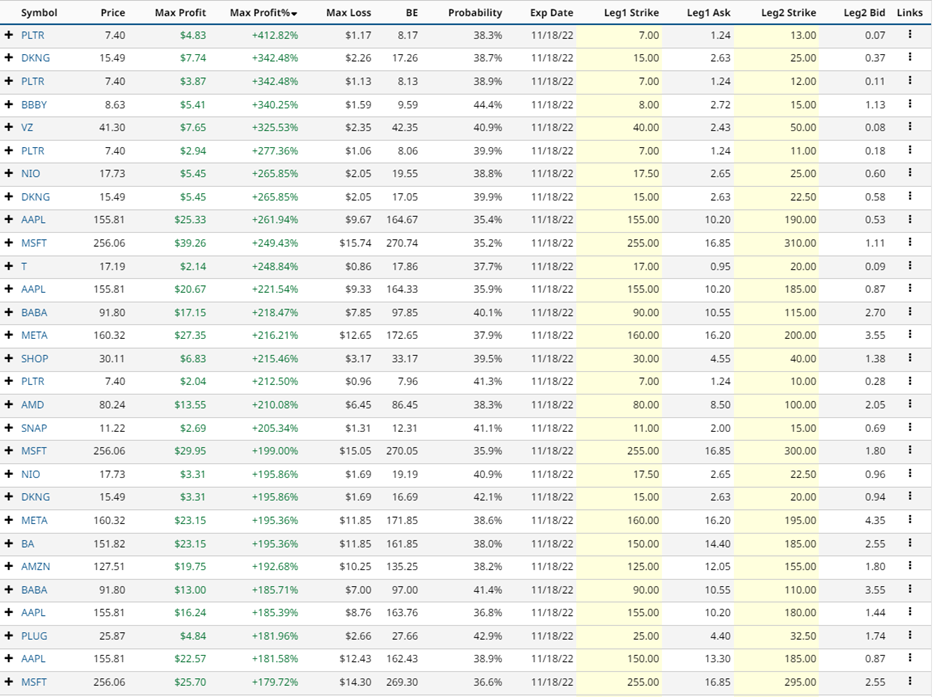
Task: Expand the AMZN row details
Action: (x=8, y=566)
